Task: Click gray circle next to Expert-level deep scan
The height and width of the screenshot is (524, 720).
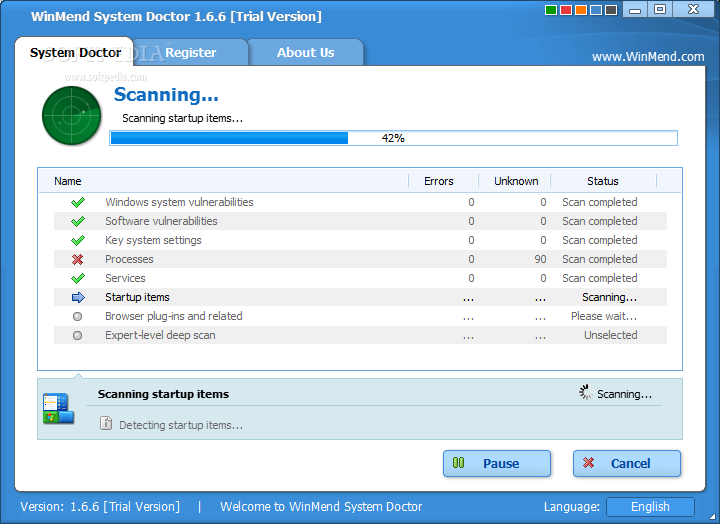Action: point(78,335)
